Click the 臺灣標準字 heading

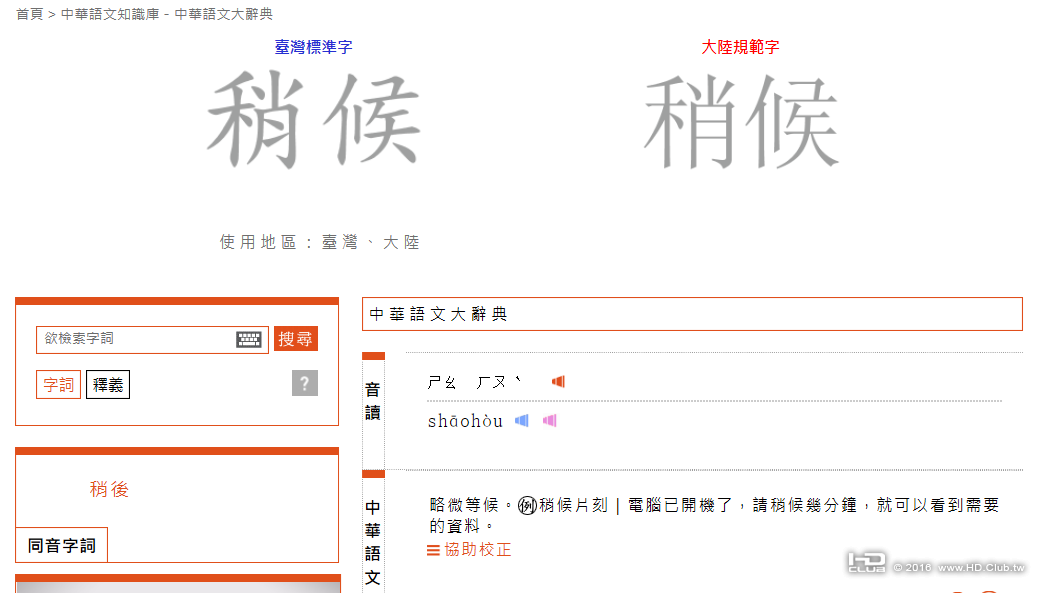click(312, 44)
